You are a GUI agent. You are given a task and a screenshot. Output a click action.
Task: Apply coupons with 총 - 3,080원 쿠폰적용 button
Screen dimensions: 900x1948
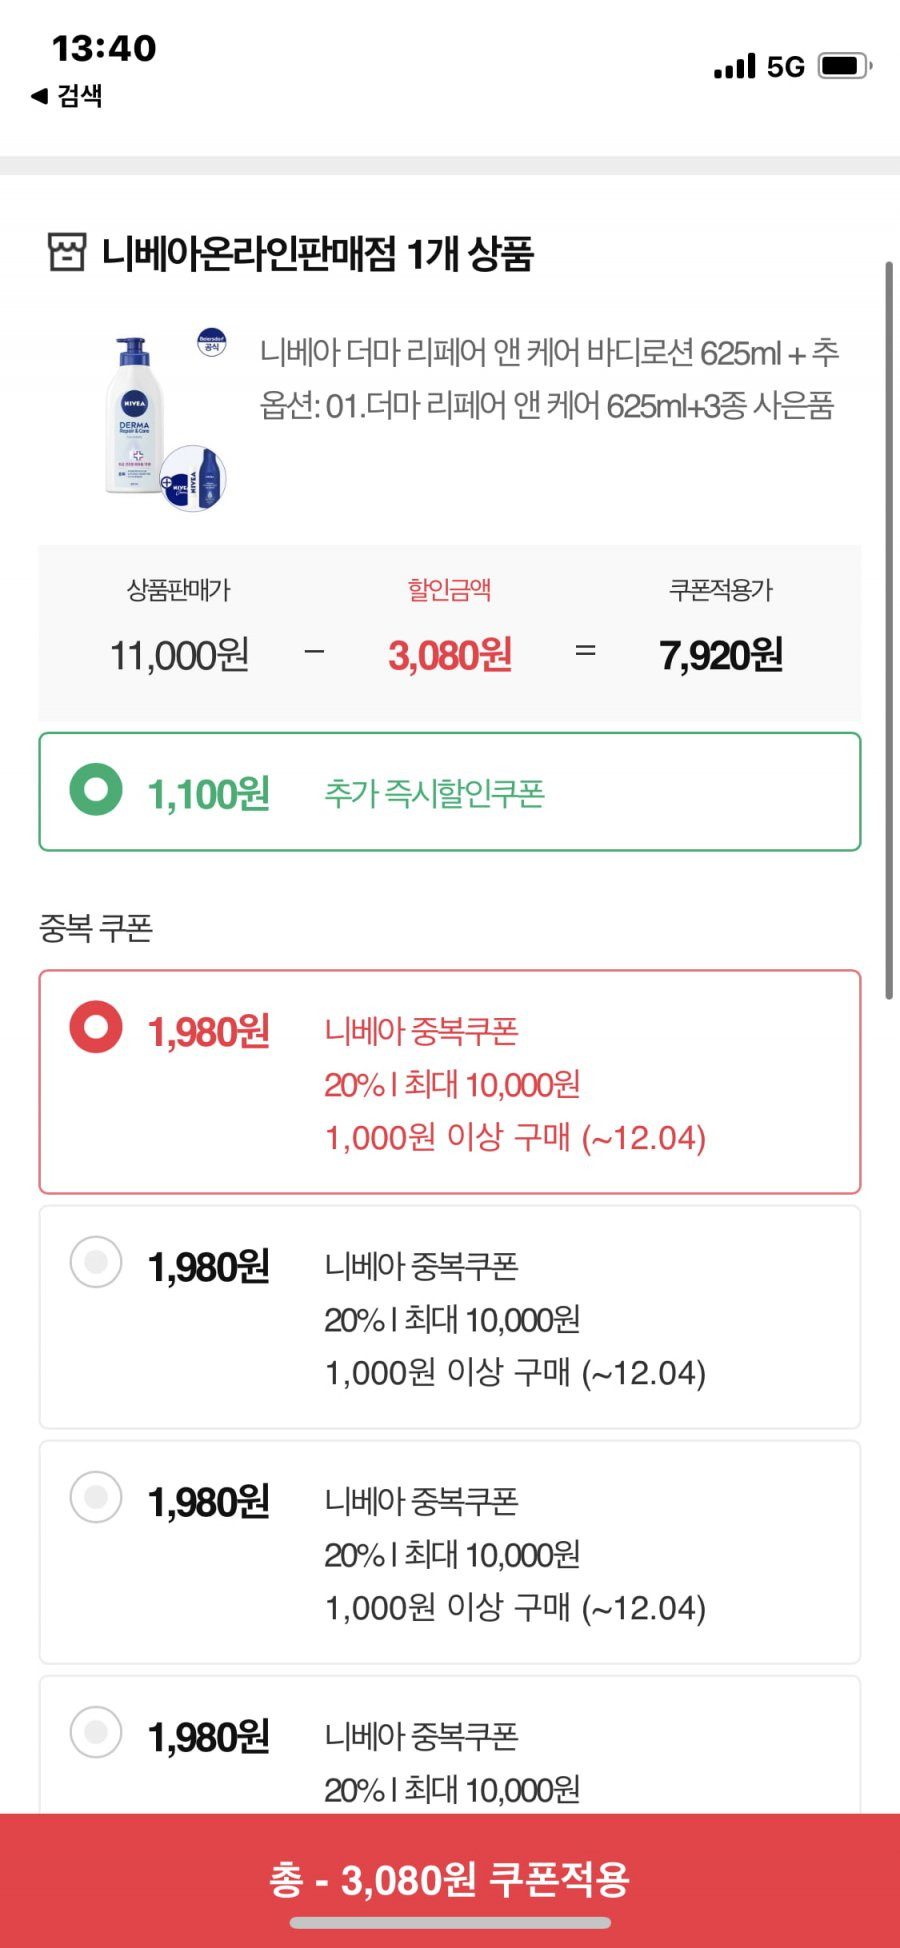[x=450, y=1880]
